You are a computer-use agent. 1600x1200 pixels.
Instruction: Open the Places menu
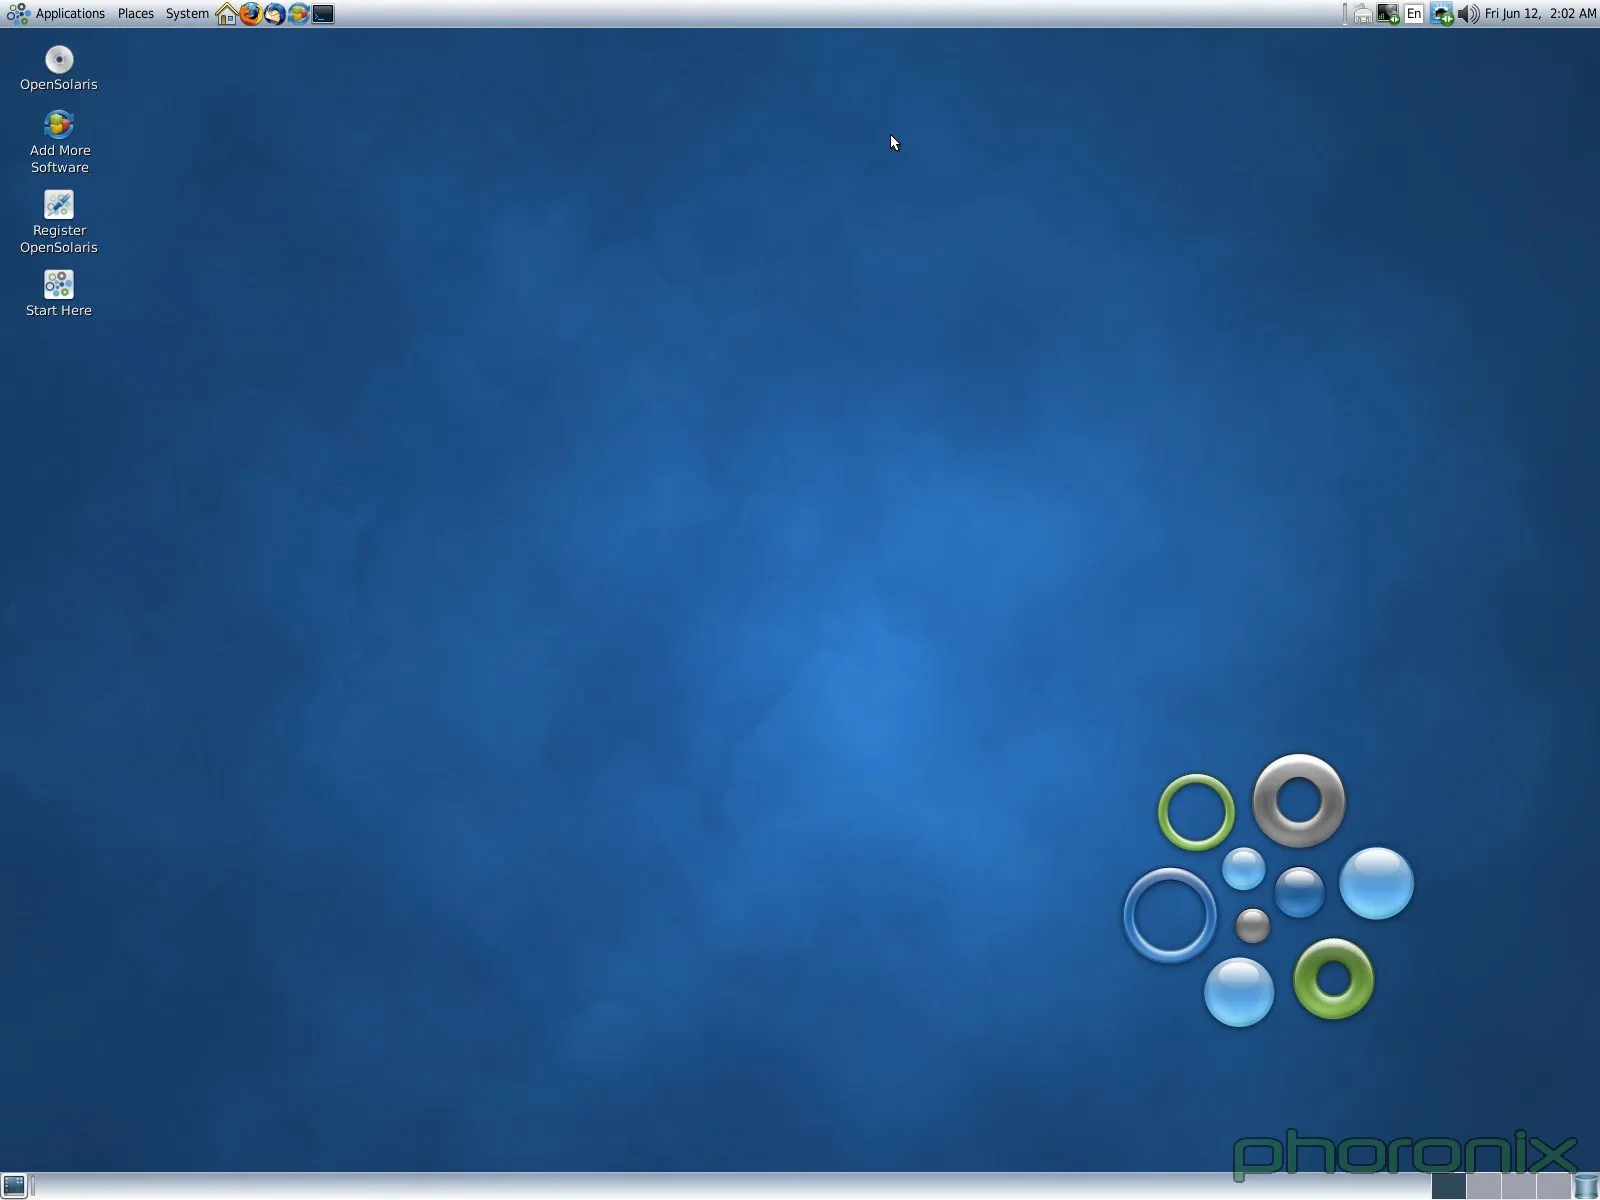point(135,14)
